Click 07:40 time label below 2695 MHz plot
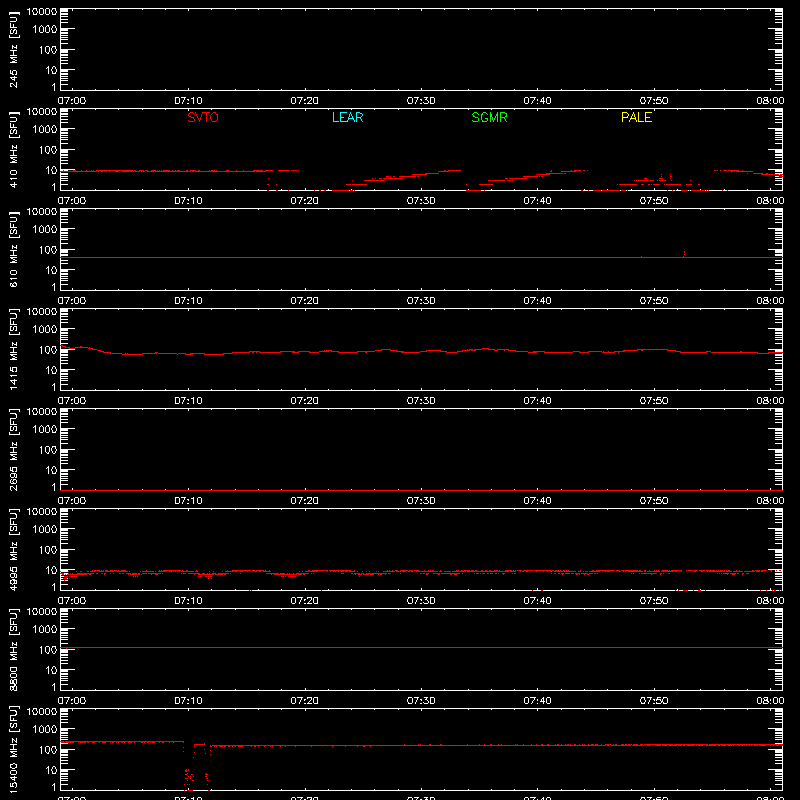The height and width of the screenshot is (800, 800). (537, 501)
